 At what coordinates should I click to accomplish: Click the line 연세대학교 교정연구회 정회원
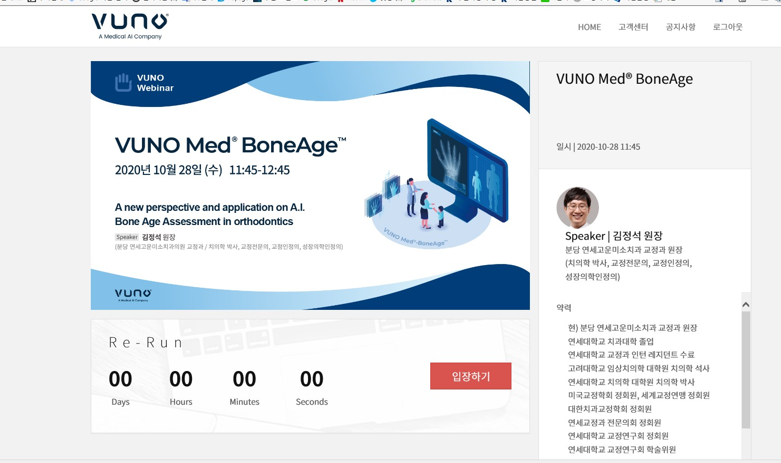click(x=618, y=436)
